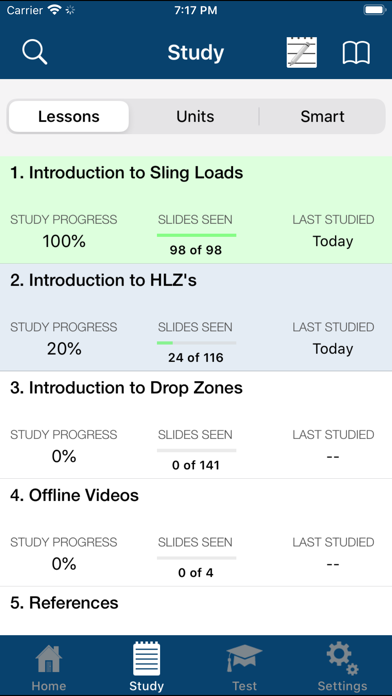This screenshot has width=392, height=696.
Task: Tap the 98 of 98 slides progress bar
Action: pos(196,235)
